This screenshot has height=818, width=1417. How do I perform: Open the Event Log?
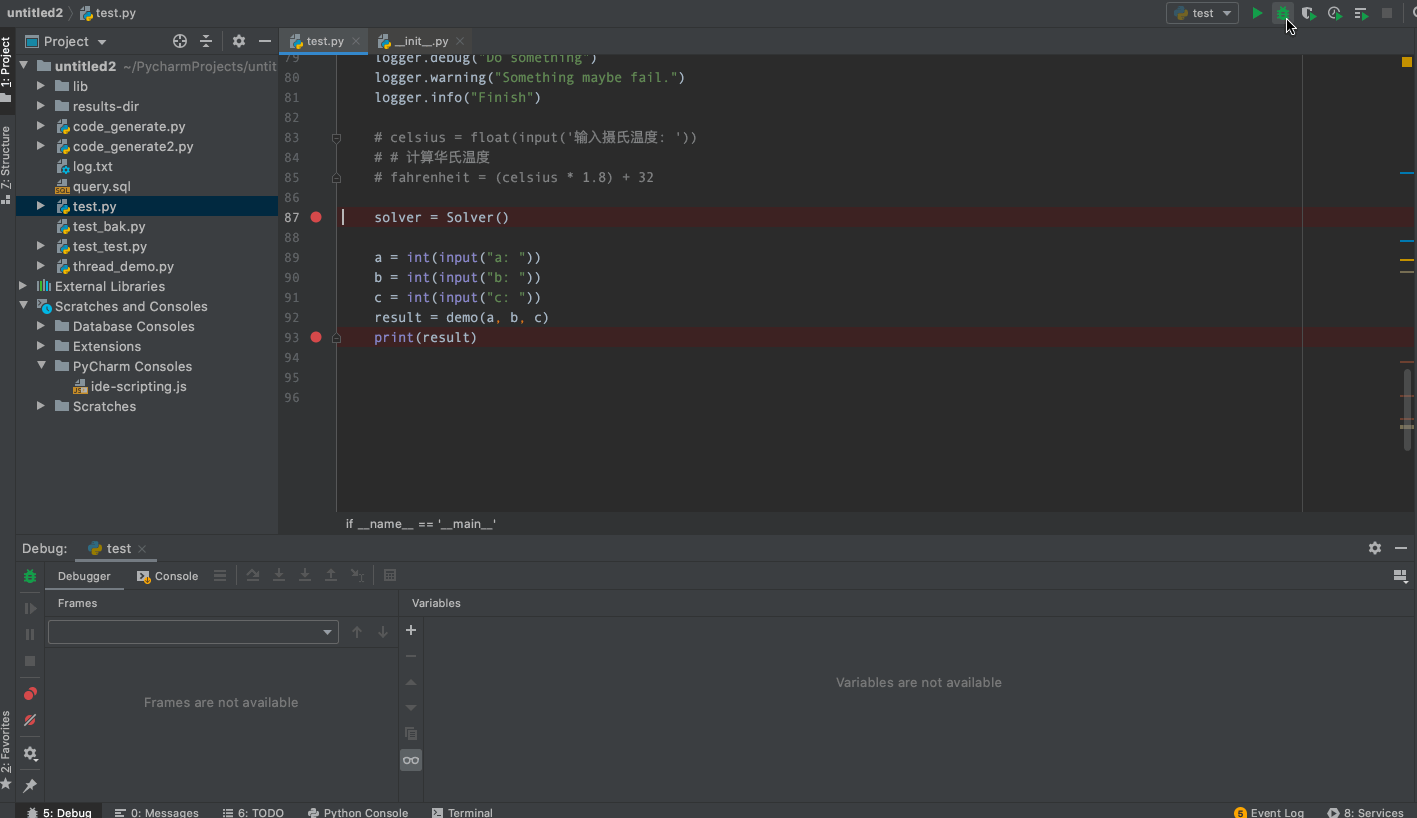click(1269, 812)
